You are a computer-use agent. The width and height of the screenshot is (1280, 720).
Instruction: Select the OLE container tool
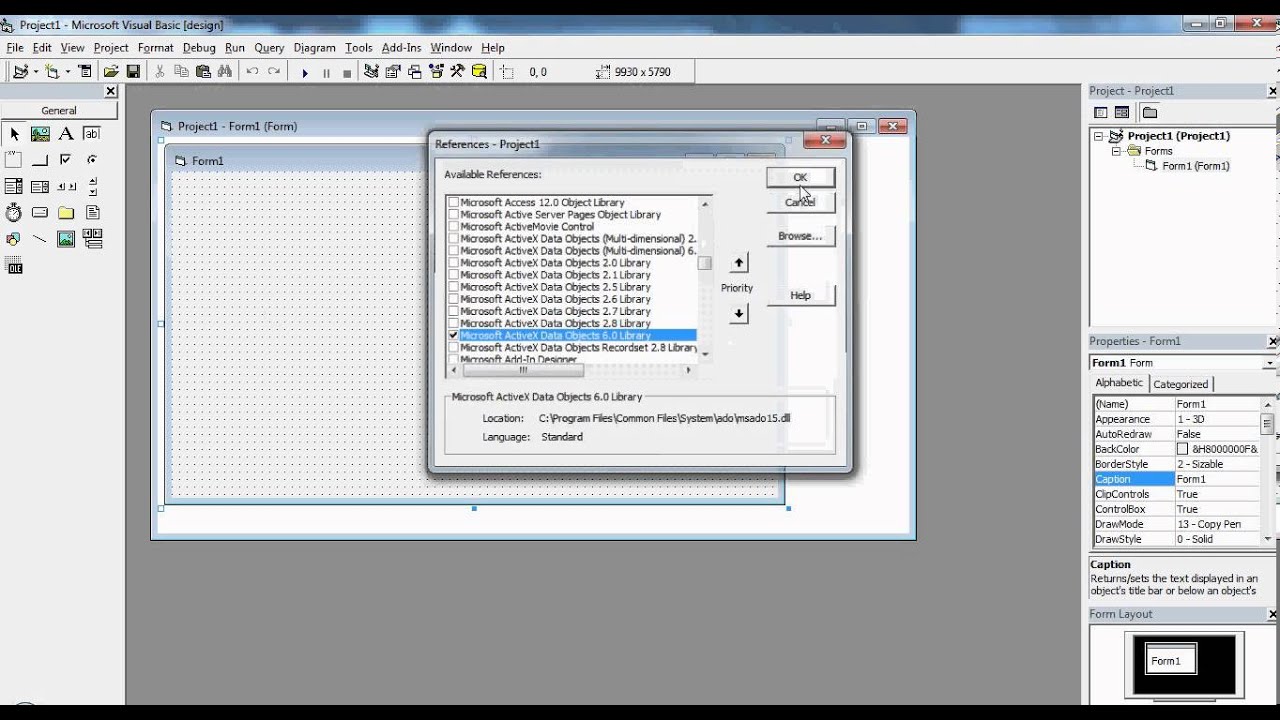point(14,266)
